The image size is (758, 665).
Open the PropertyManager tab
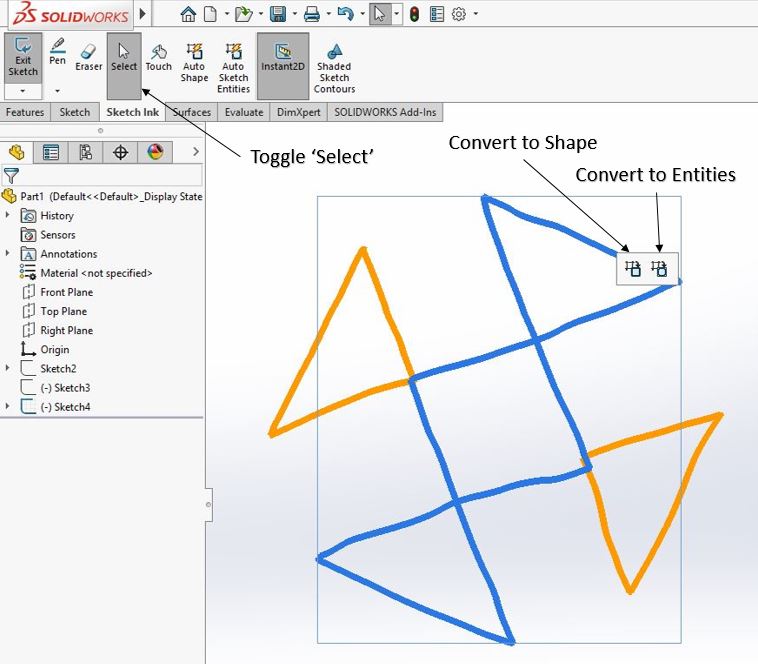tap(51, 152)
